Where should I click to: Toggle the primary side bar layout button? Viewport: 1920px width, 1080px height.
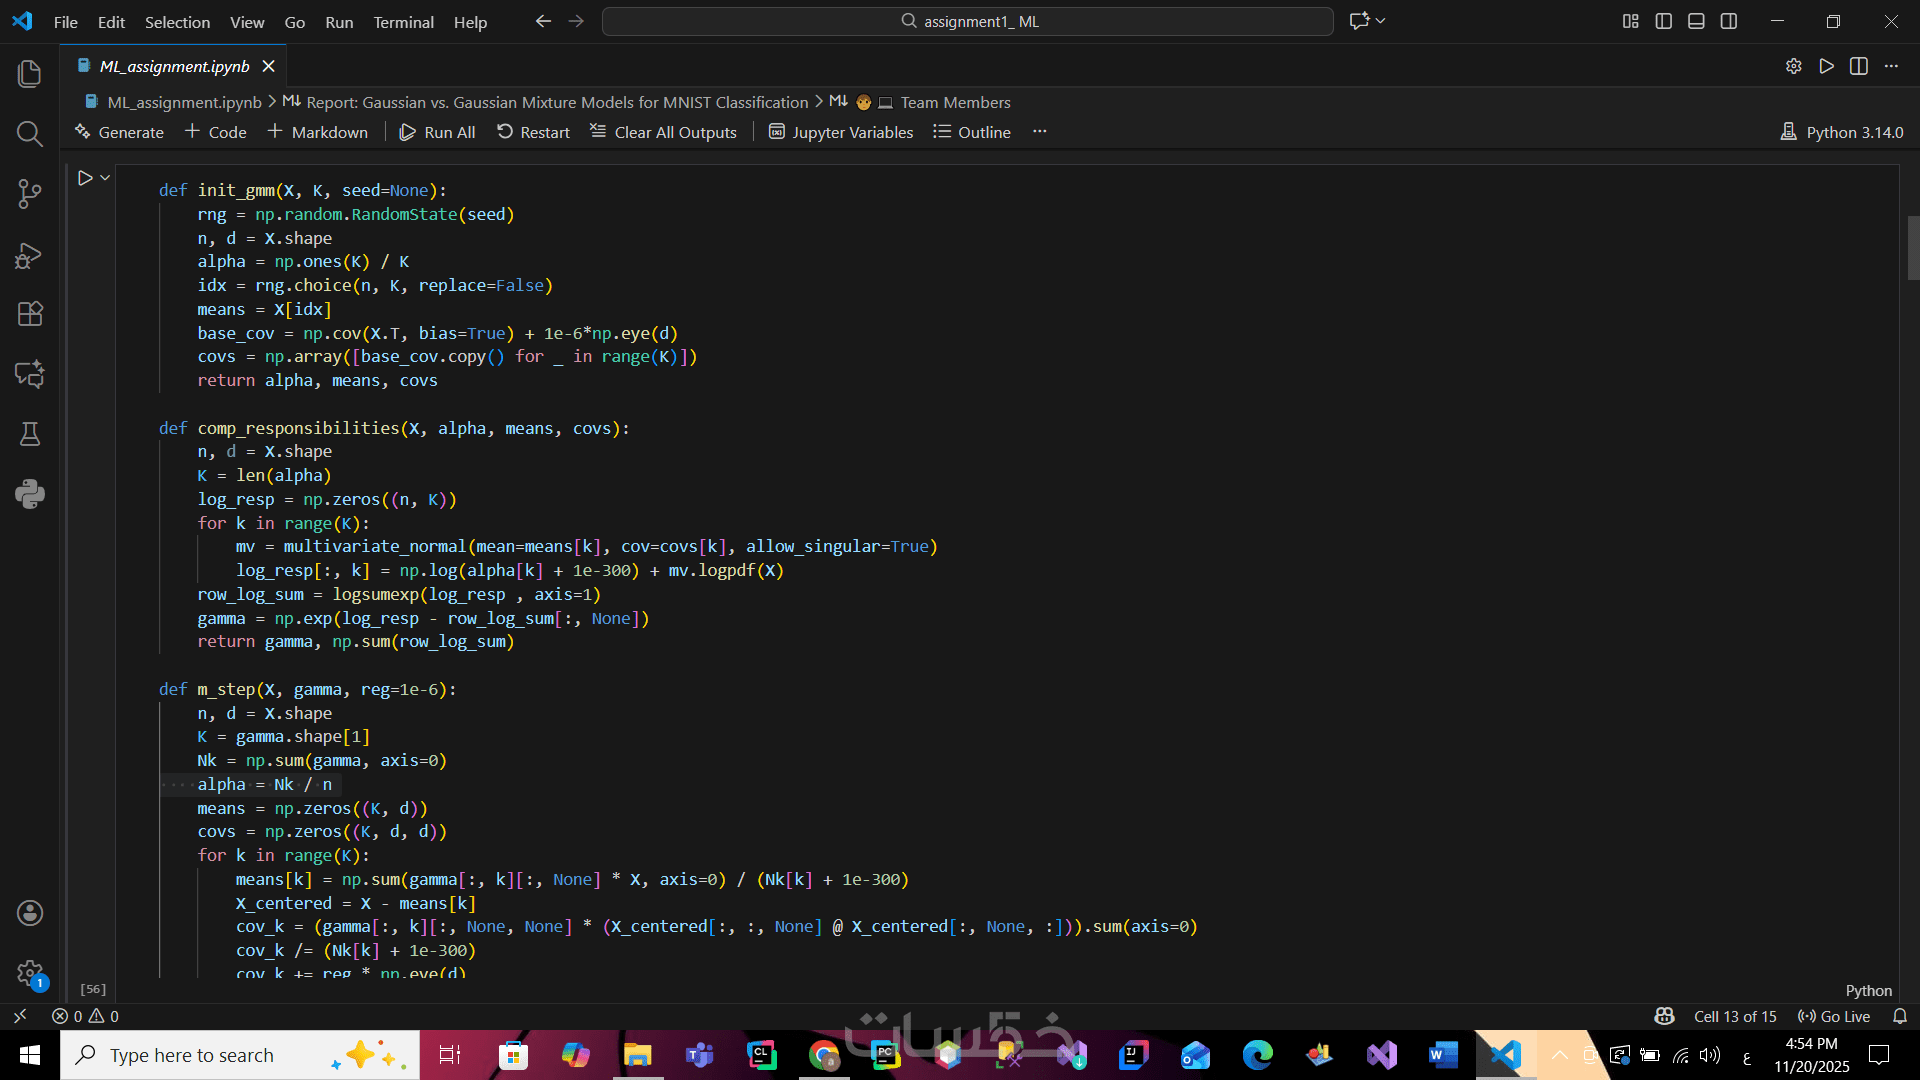[x=1664, y=21]
